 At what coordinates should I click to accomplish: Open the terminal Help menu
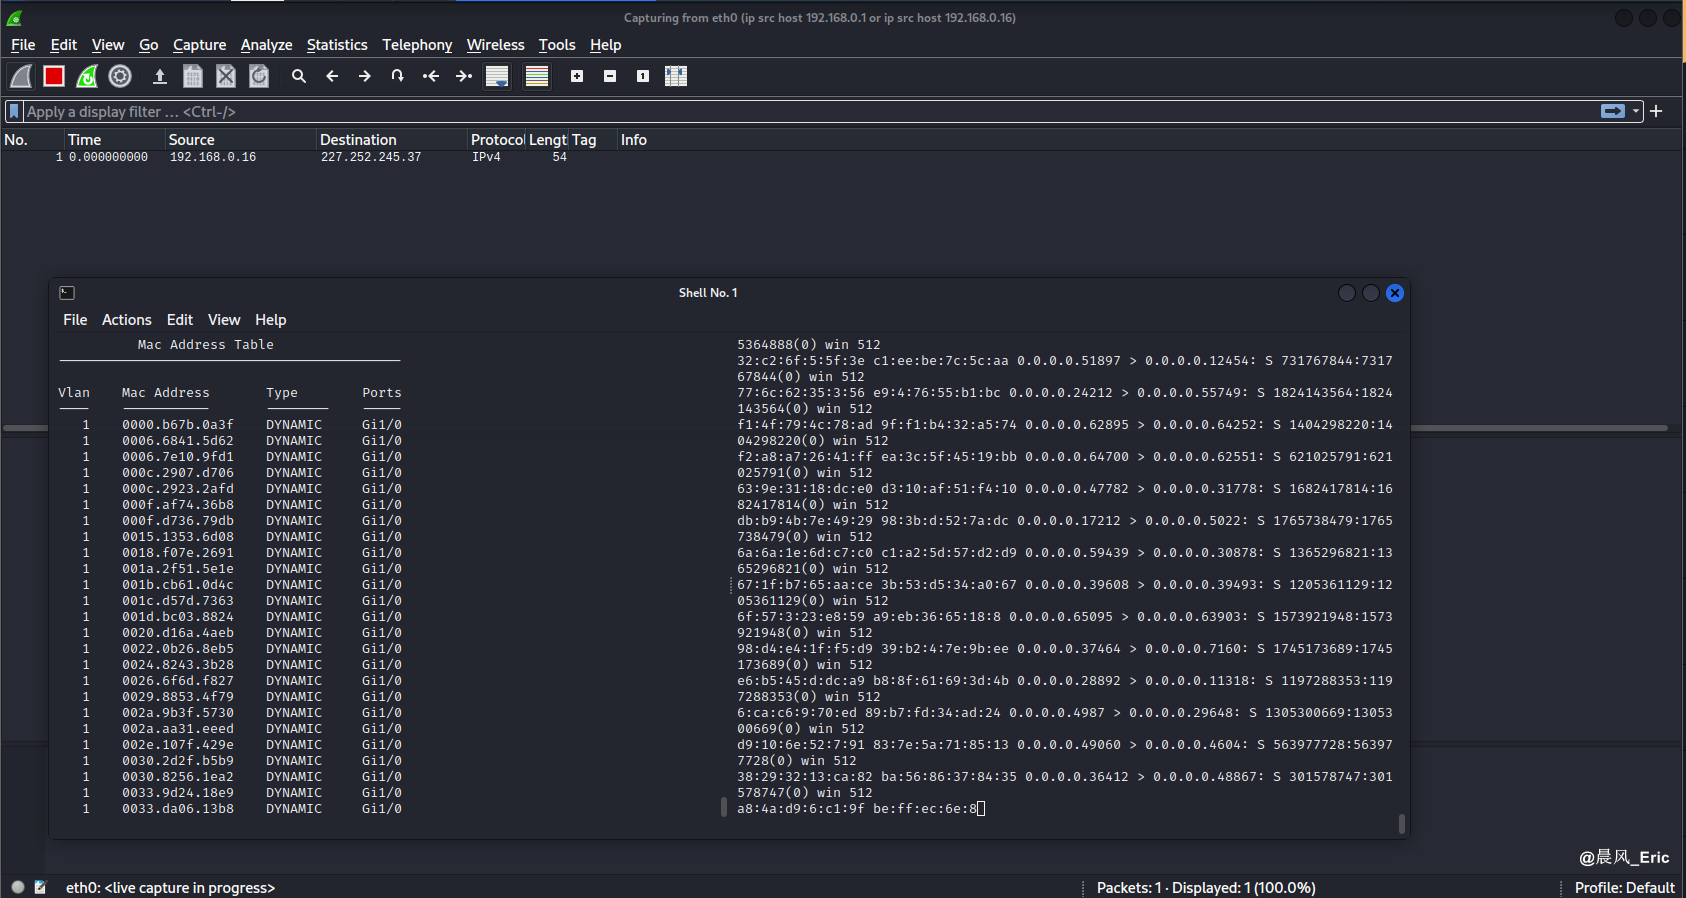pyautogui.click(x=271, y=320)
